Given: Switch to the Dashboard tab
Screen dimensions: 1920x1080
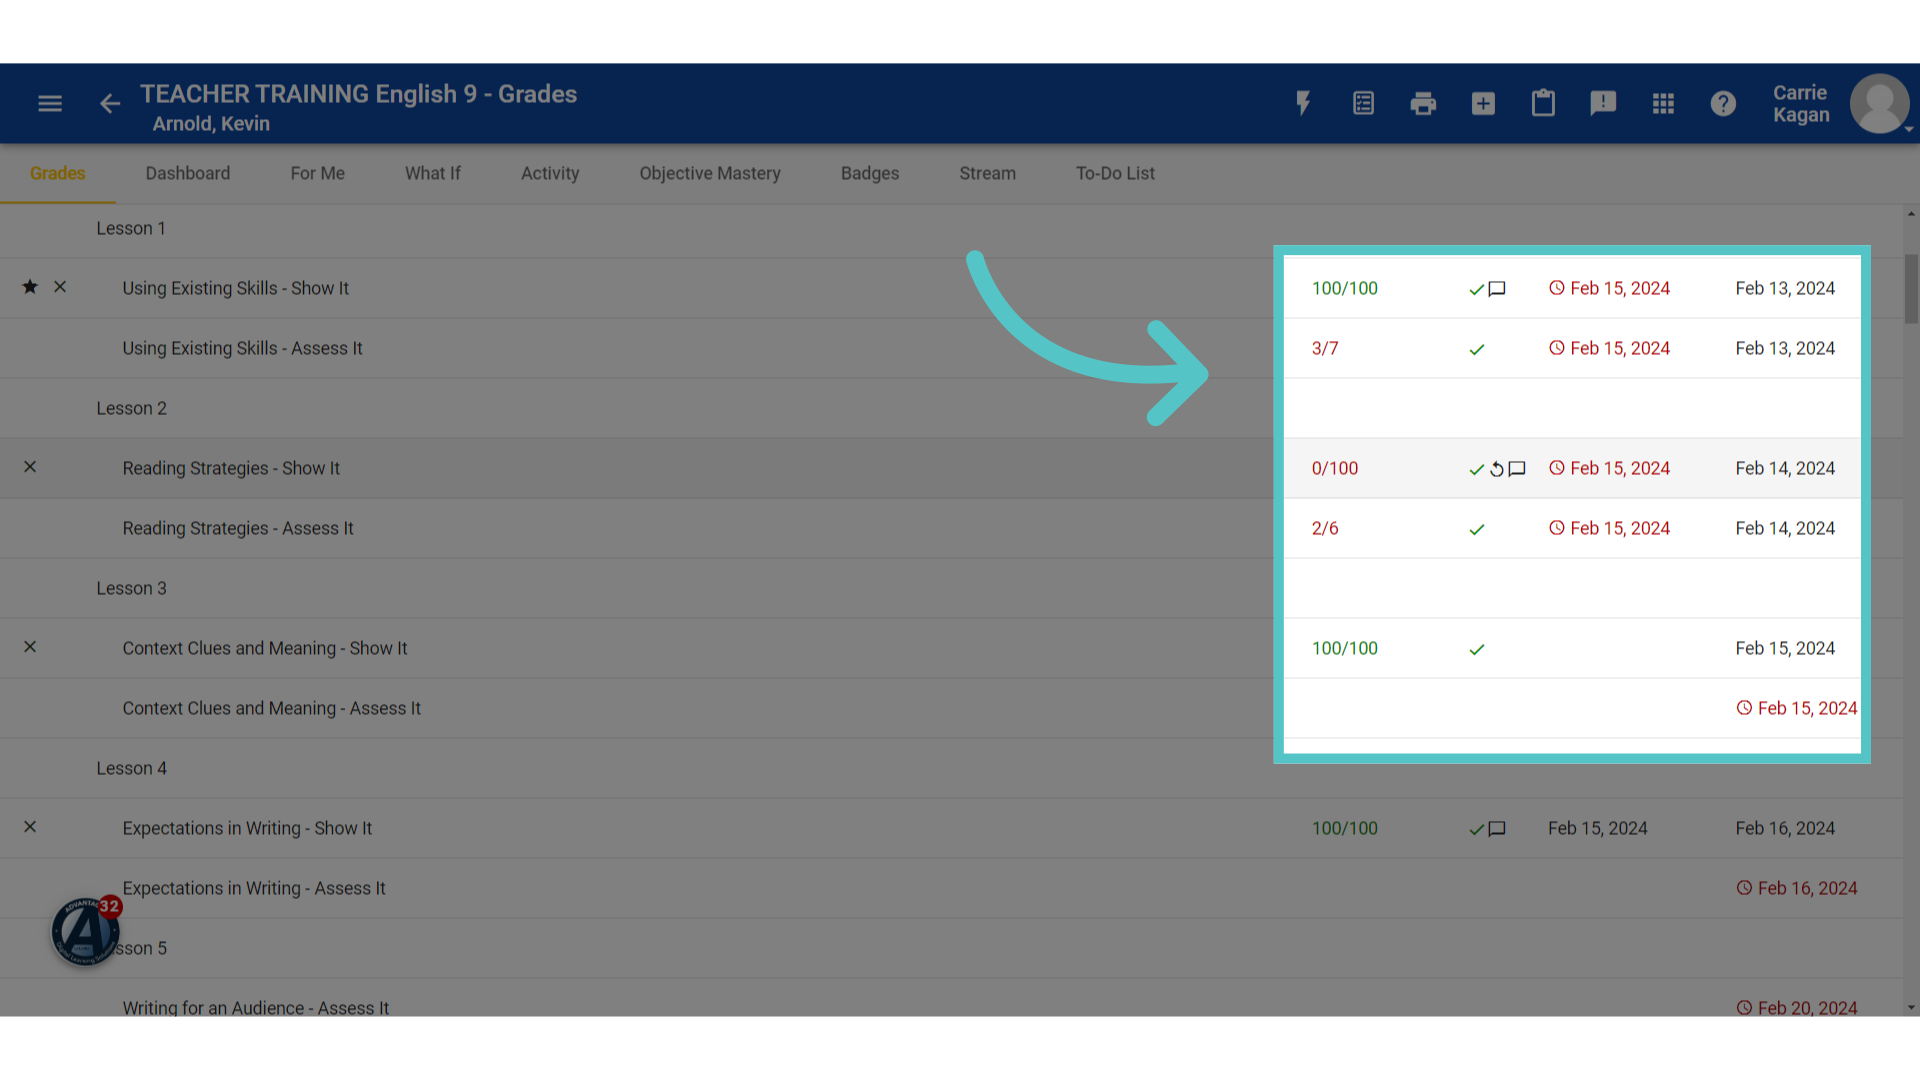Looking at the screenshot, I should pyautogui.click(x=188, y=173).
